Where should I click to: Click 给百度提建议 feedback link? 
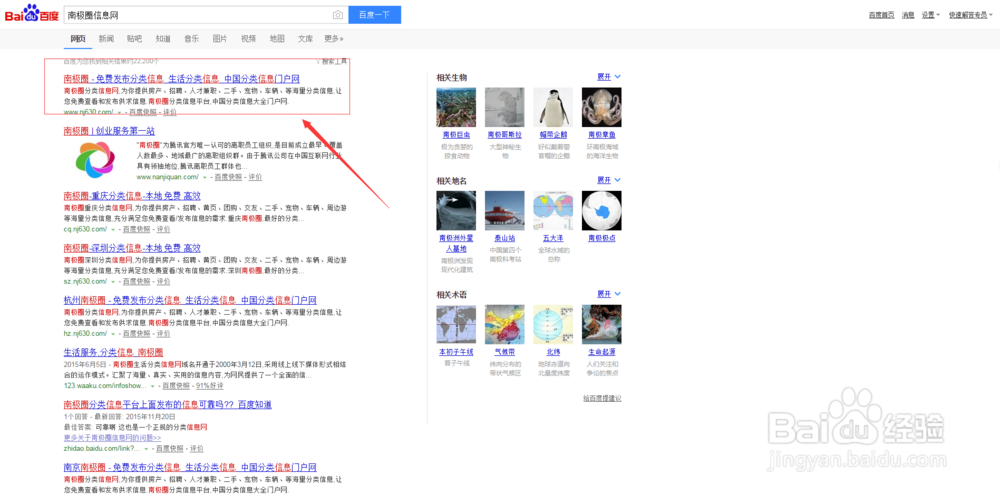[601, 398]
